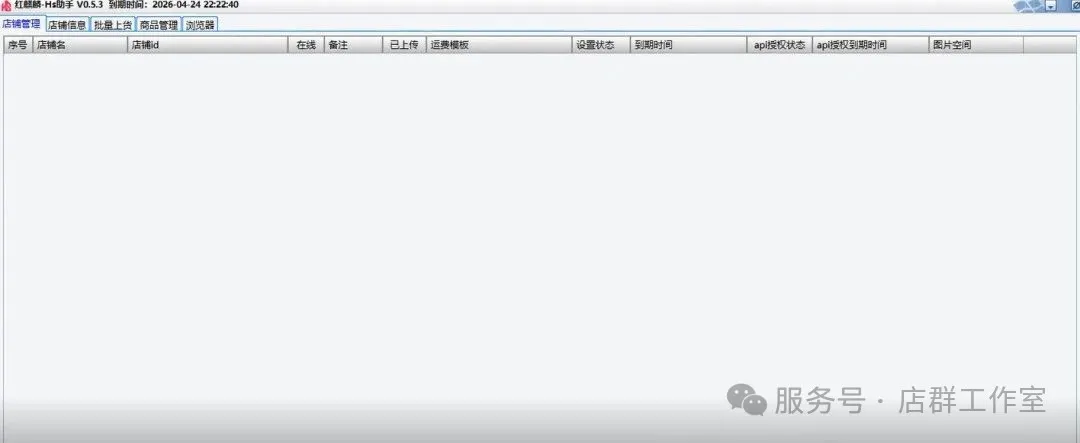Open the title bar dropdown arrow button

[1050, 6]
